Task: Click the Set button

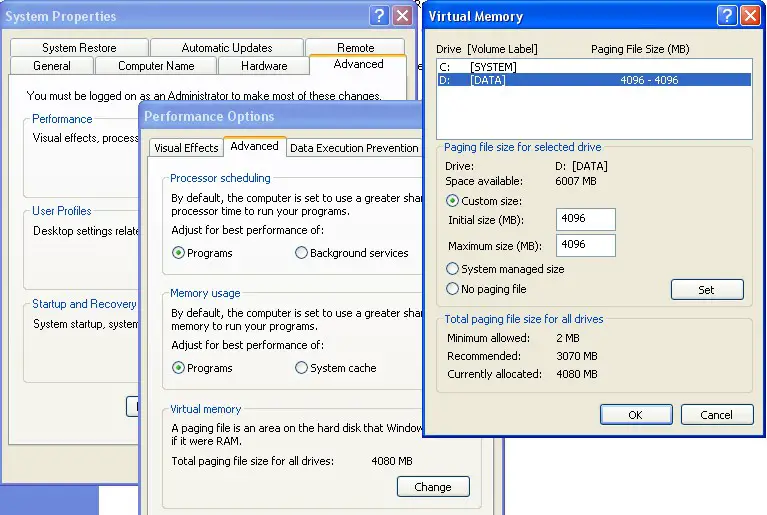Action: 707,290
